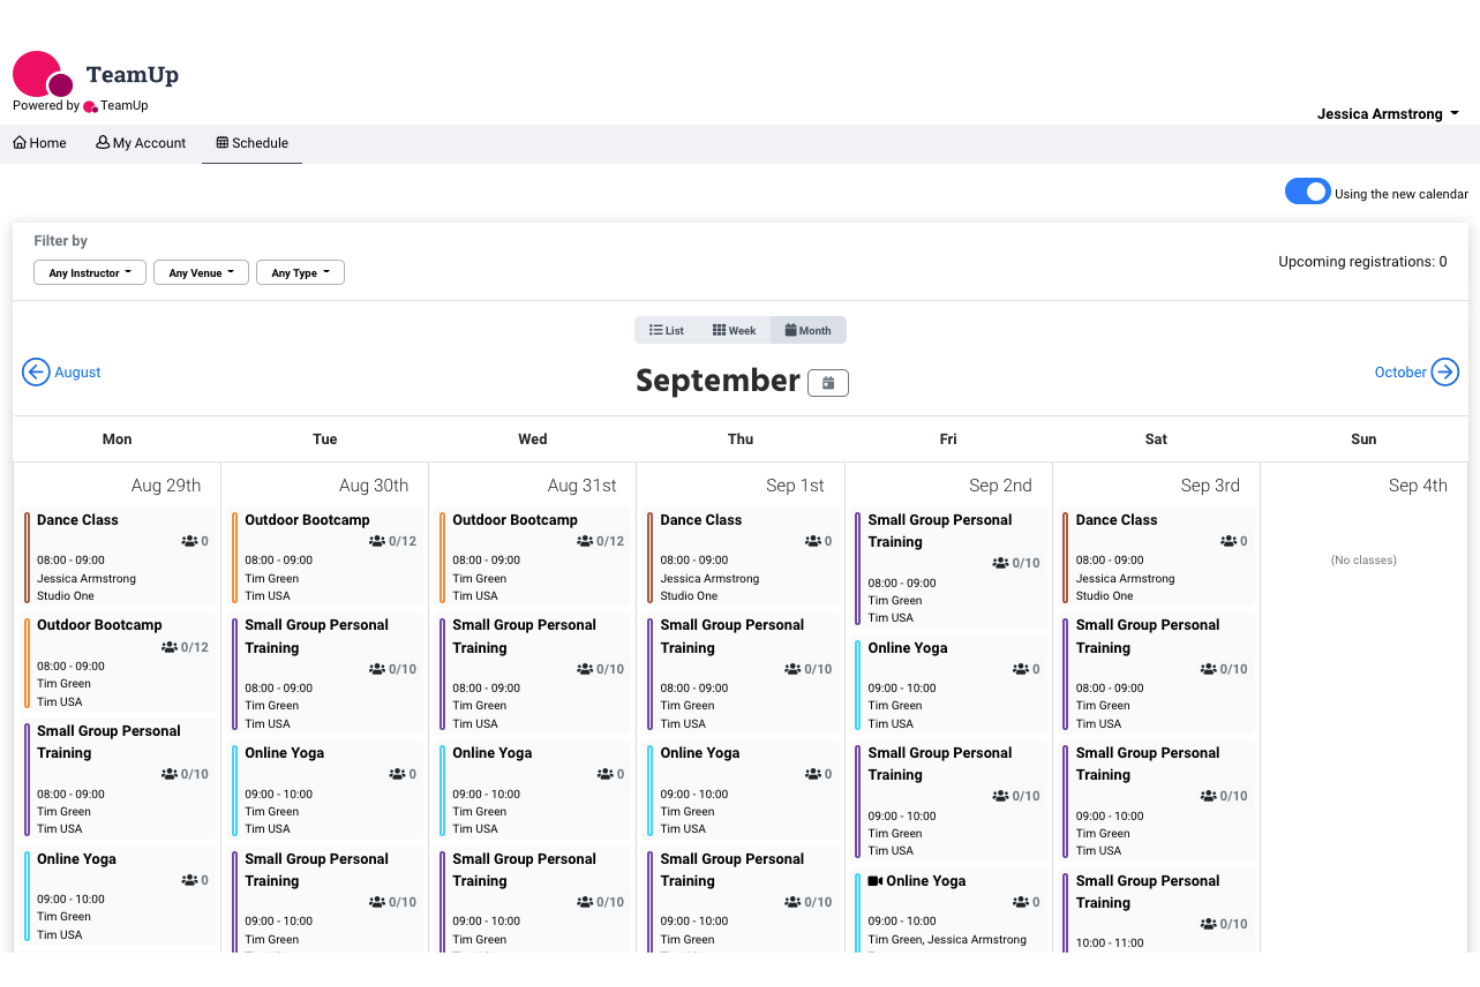This screenshot has height=987, width=1480.
Task: Disable the Using the new calendar toggle
Action: click(x=1308, y=191)
